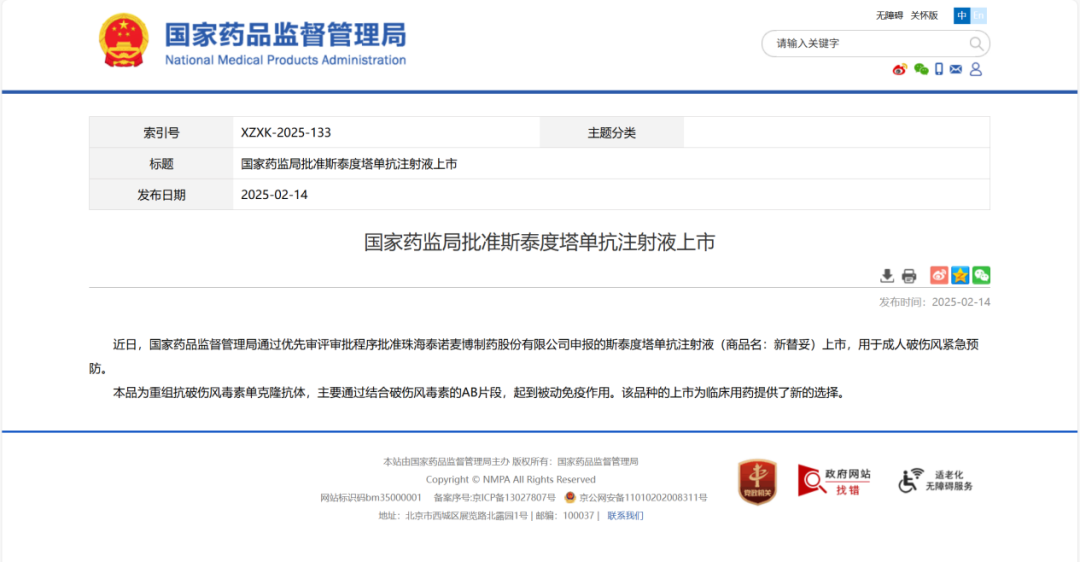Share article to QQ Zone star icon
Viewport: 1080px width, 562px height.
(960, 275)
